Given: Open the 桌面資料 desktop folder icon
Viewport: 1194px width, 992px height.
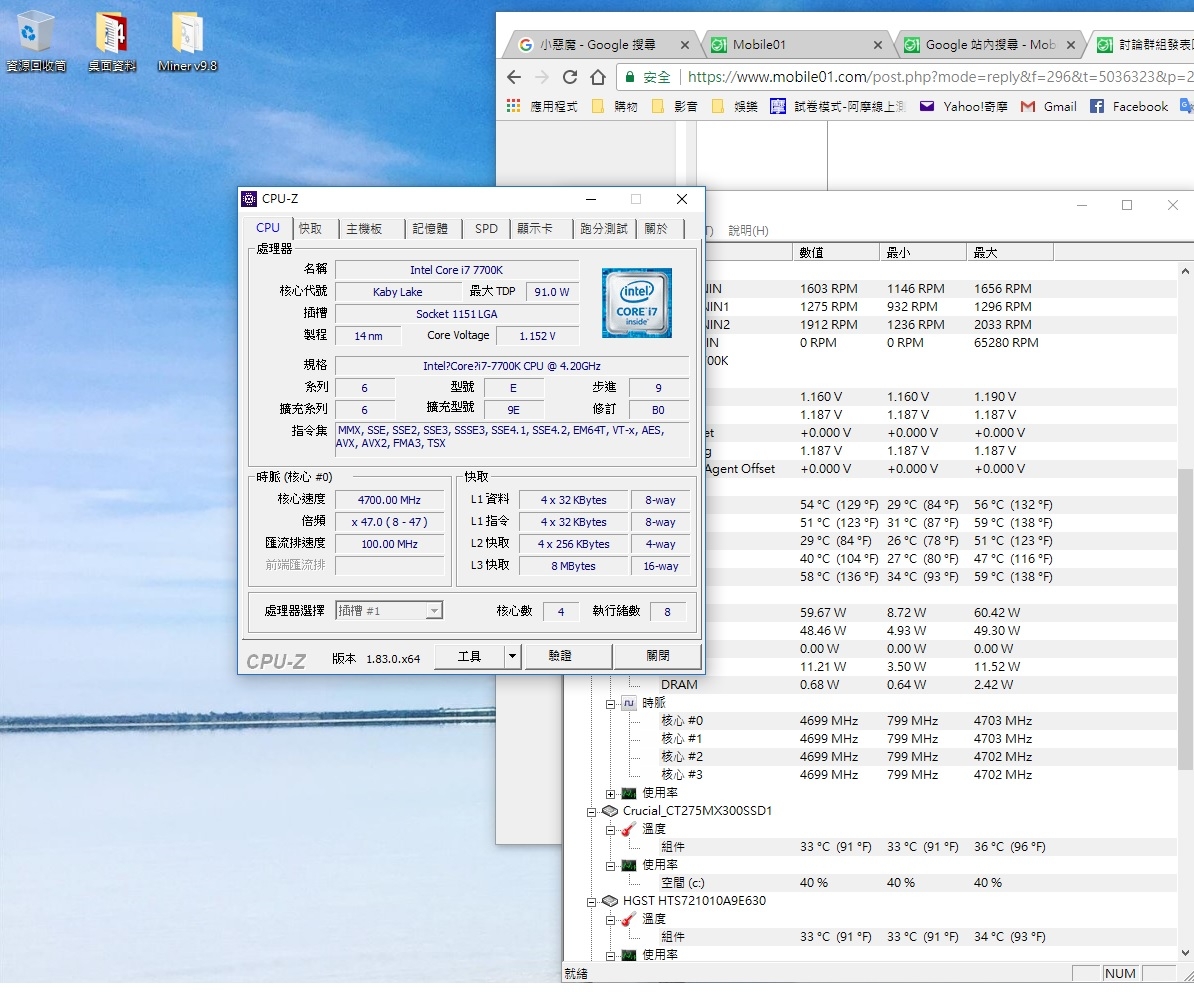Looking at the screenshot, I should (111, 41).
